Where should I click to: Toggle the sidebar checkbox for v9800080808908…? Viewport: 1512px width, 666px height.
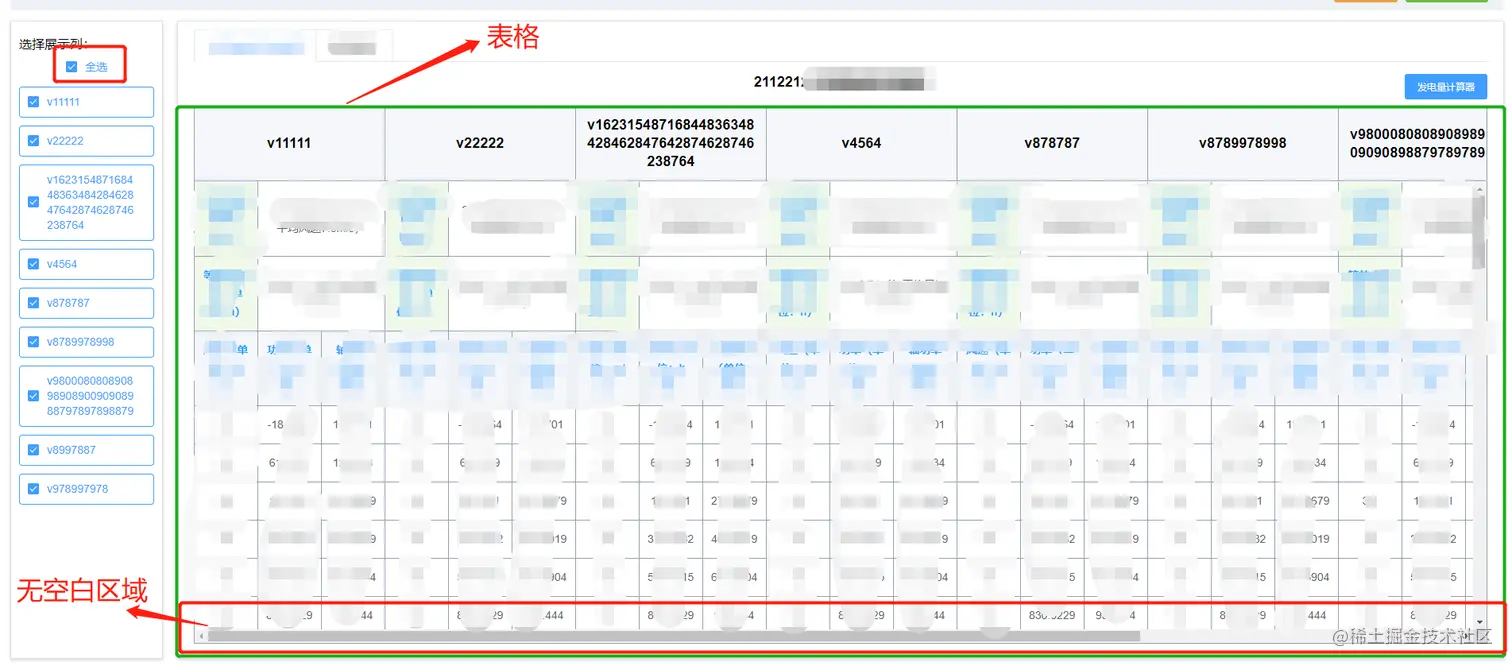[x=34, y=396]
